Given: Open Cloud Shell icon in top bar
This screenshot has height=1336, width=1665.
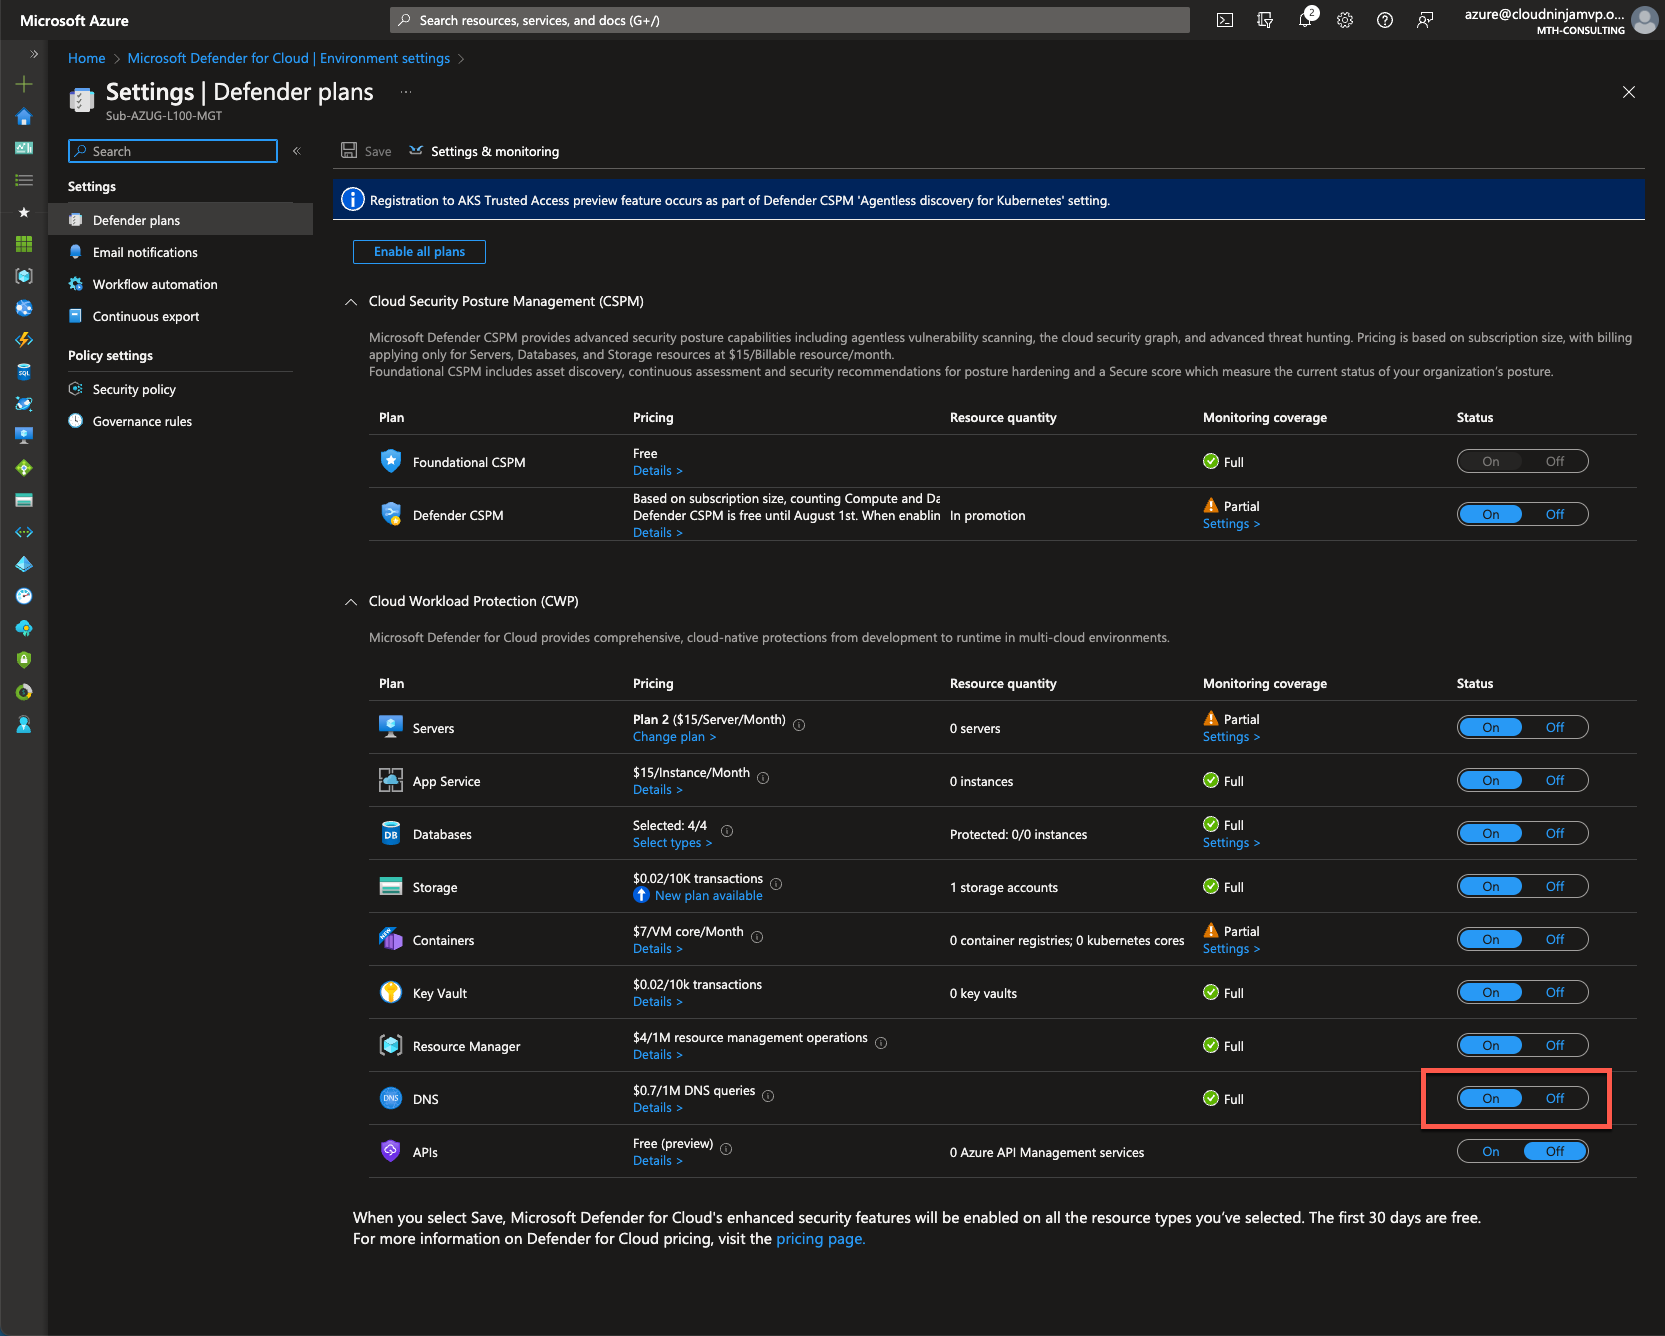Looking at the screenshot, I should pos(1225,20).
